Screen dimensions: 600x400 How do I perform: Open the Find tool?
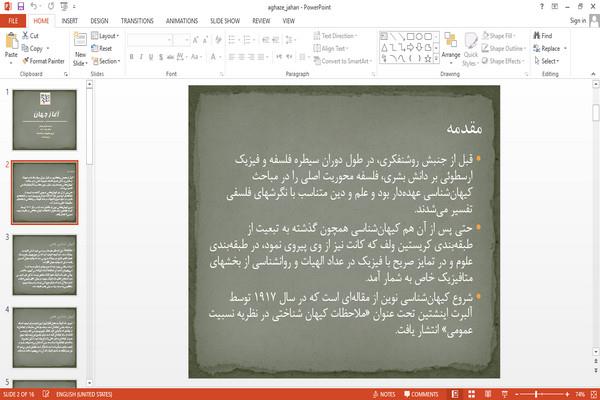coord(543,36)
